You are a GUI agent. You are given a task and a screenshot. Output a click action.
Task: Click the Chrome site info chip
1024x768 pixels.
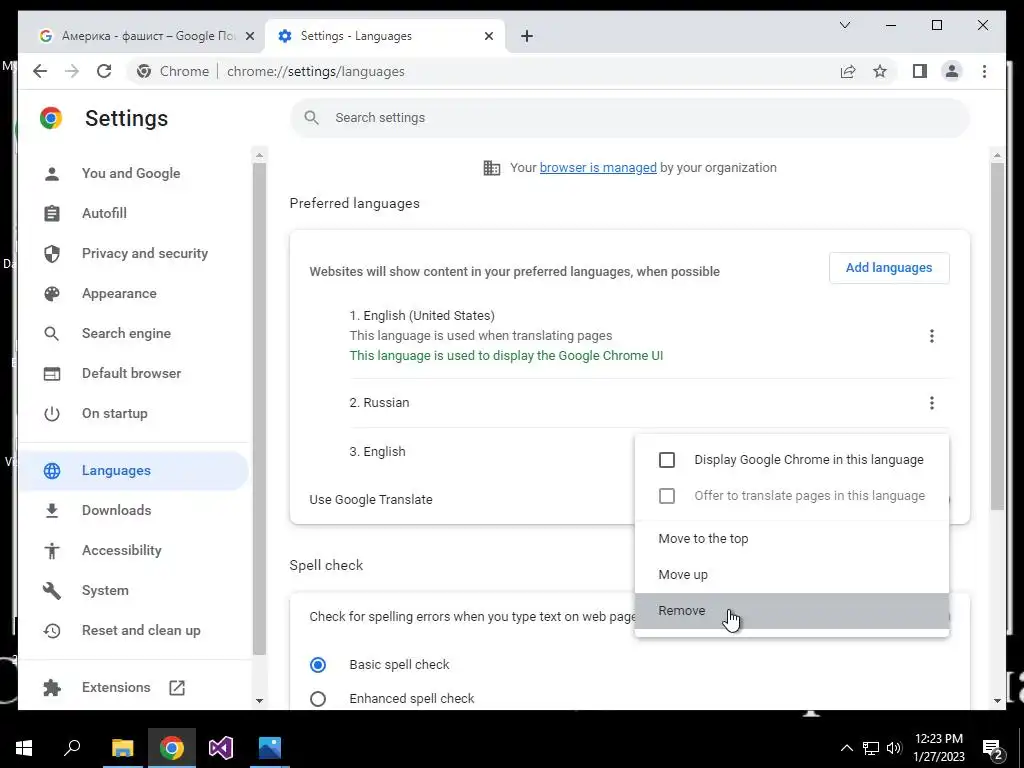[173, 71]
